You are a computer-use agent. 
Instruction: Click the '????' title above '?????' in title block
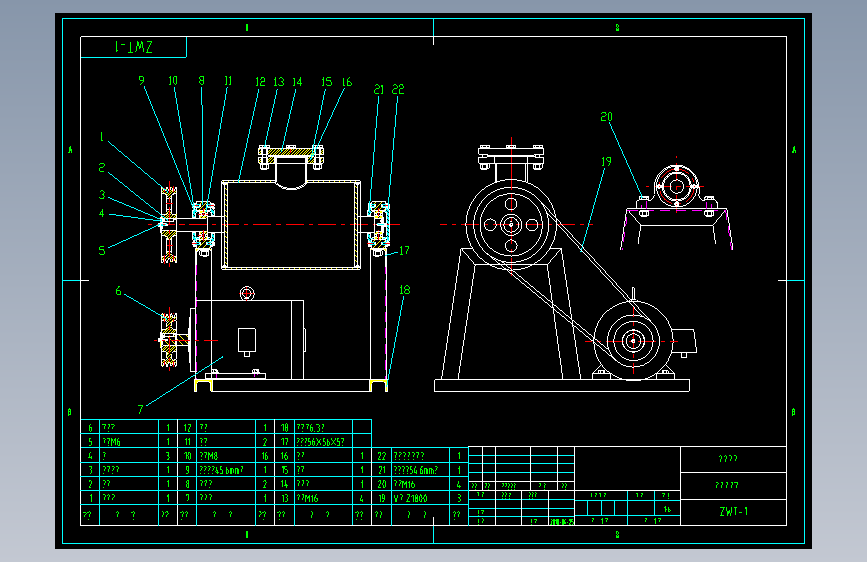coord(728,459)
